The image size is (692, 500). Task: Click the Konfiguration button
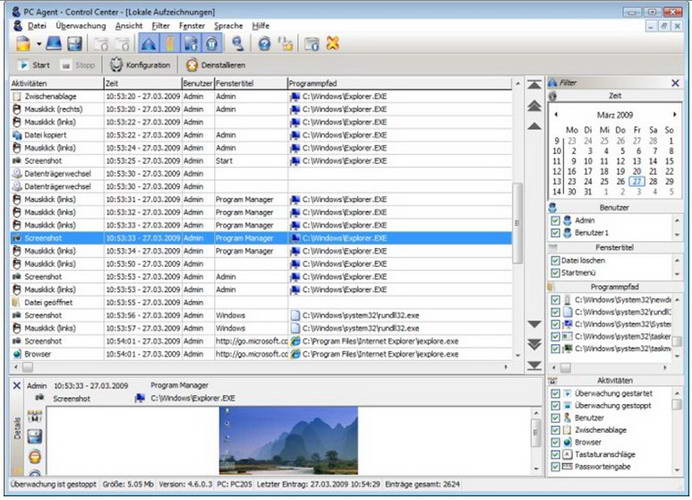[140, 65]
